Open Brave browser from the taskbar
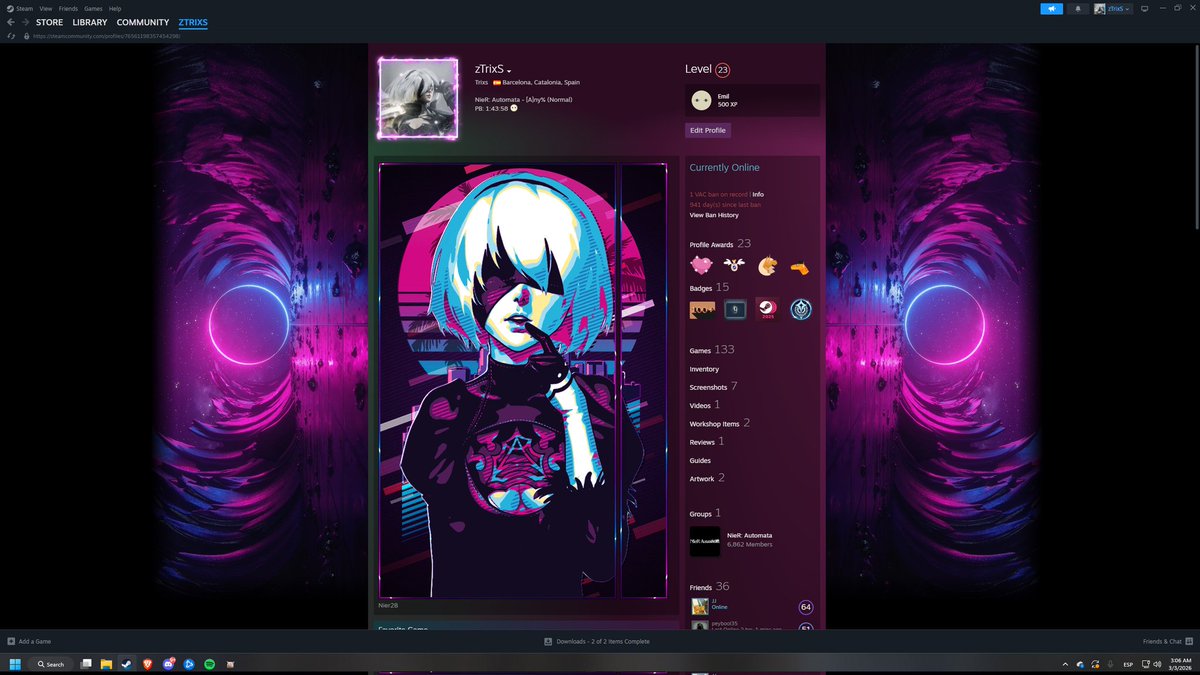 point(146,664)
